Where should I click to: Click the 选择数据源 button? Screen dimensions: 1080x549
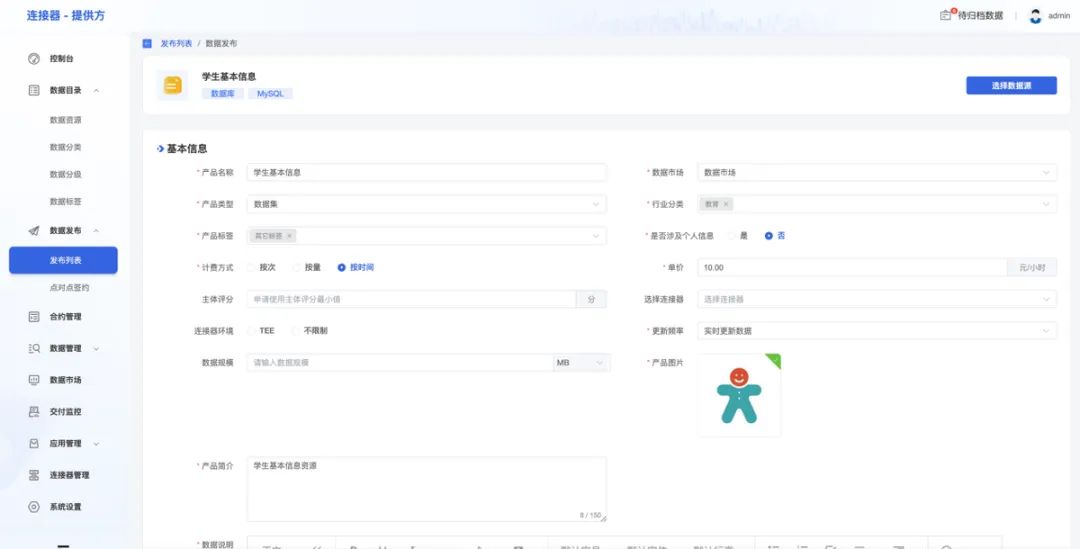click(1011, 86)
